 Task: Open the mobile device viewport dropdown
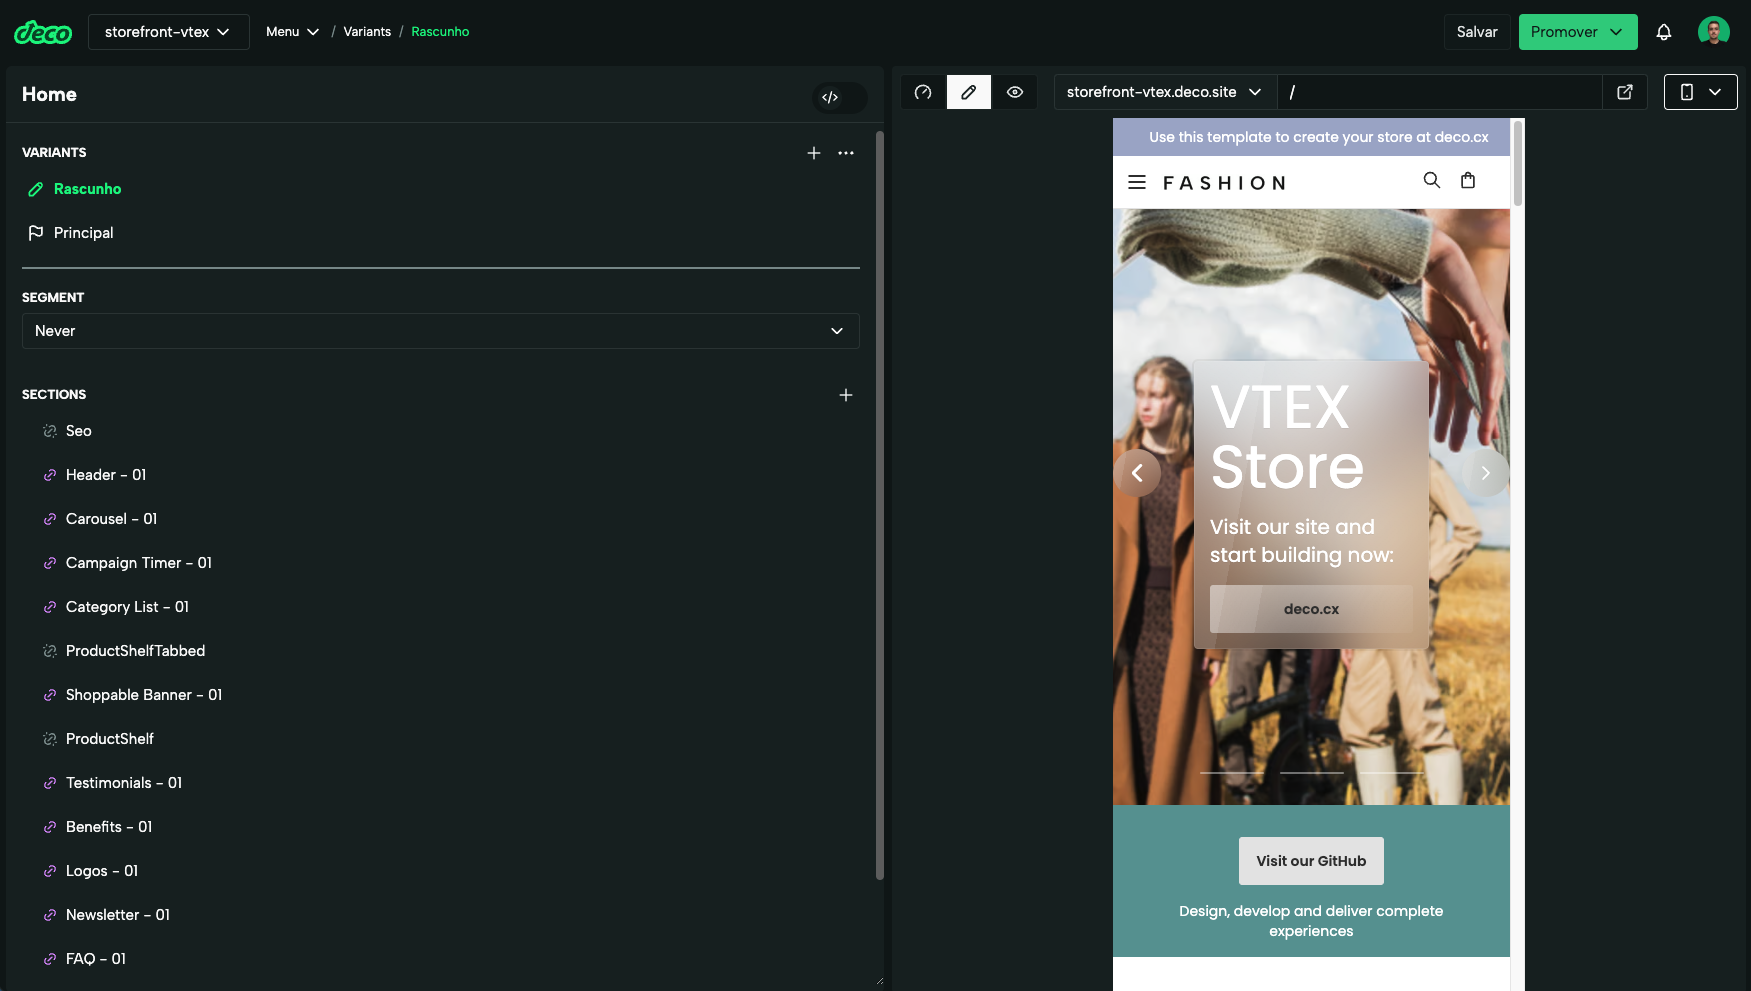1701,92
